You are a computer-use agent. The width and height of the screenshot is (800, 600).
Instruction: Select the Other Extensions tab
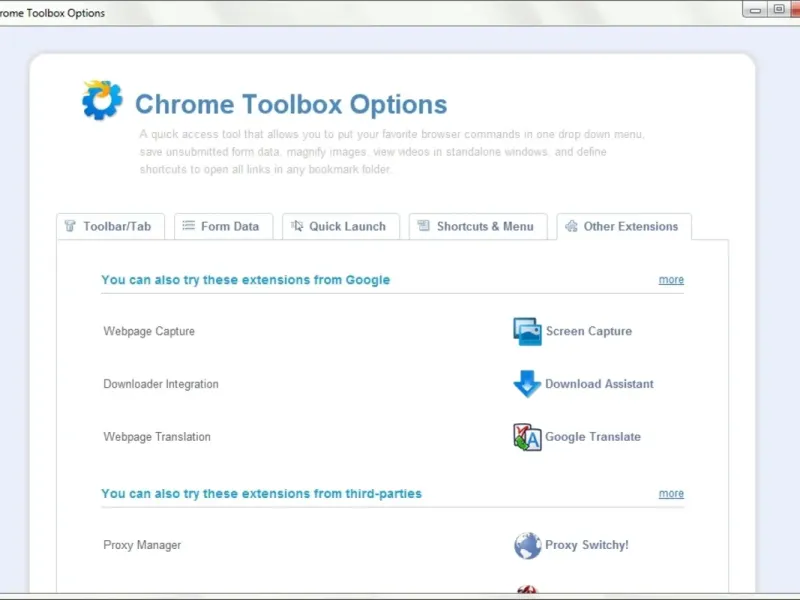click(x=624, y=226)
